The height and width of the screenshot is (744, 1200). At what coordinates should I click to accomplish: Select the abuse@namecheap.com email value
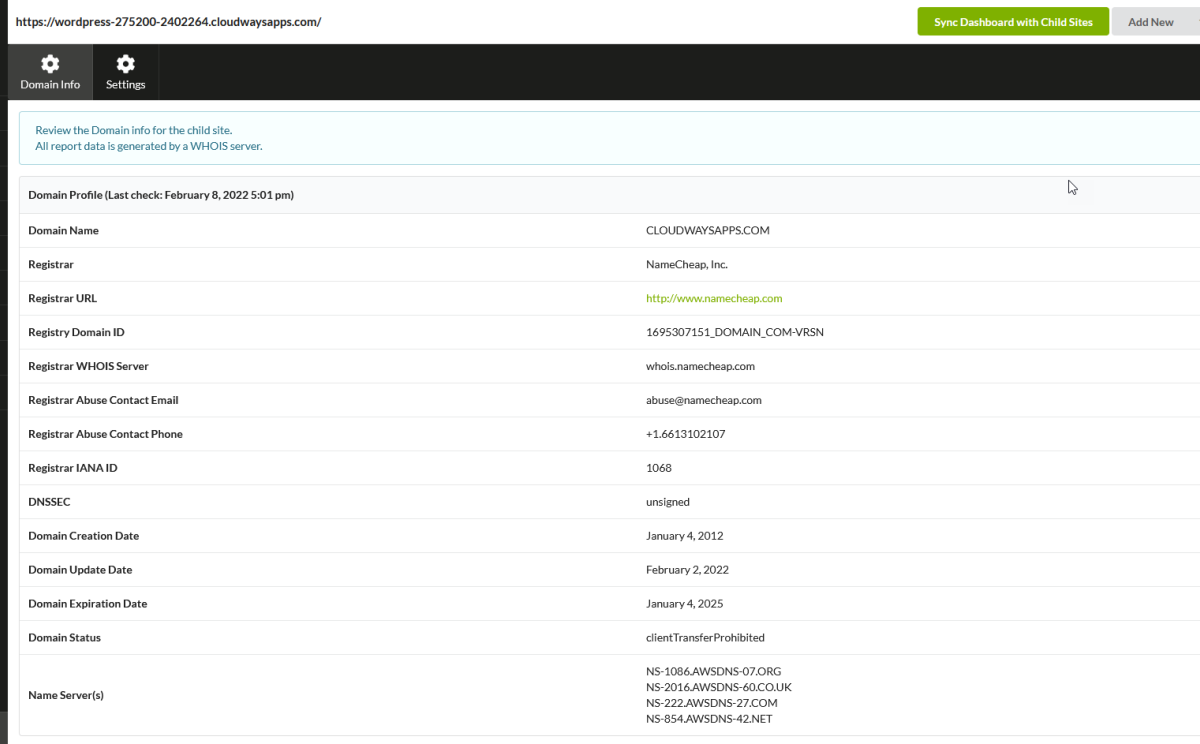point(703,400)
